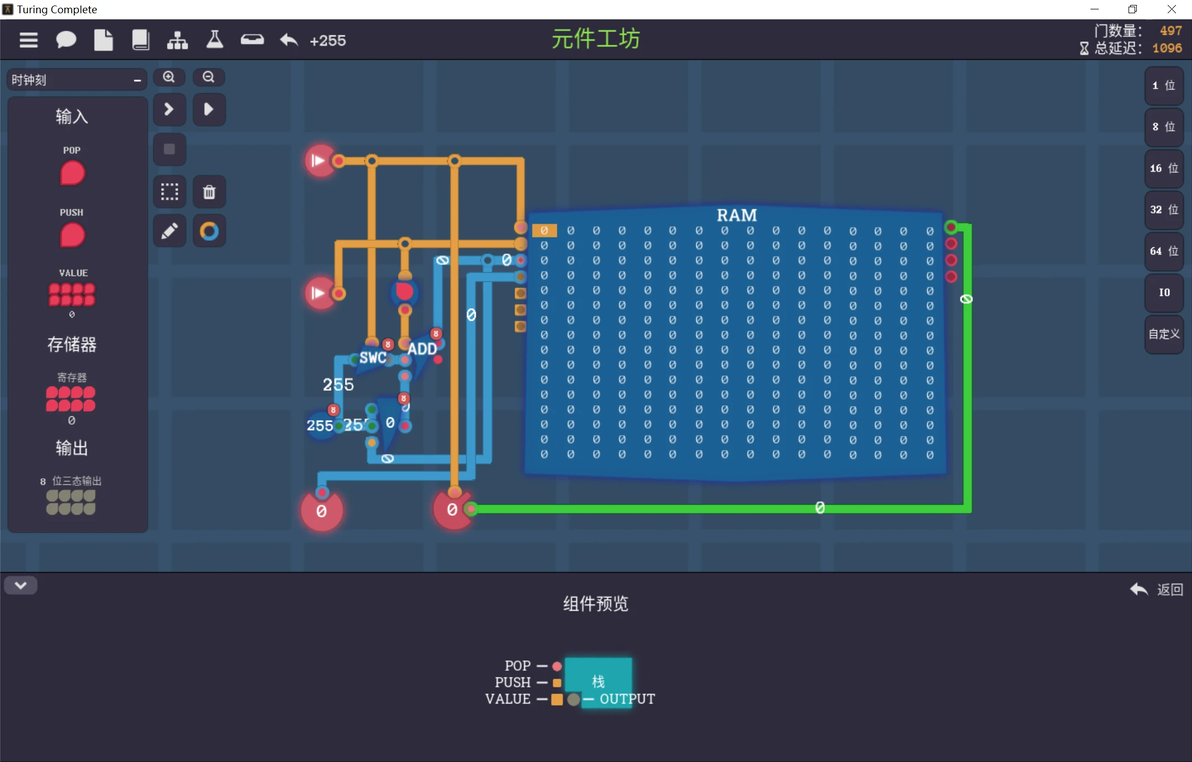Viewport: 1192px width, 762px height.
Task: Click the undo arrow beside +255
Action: point(289,40)
